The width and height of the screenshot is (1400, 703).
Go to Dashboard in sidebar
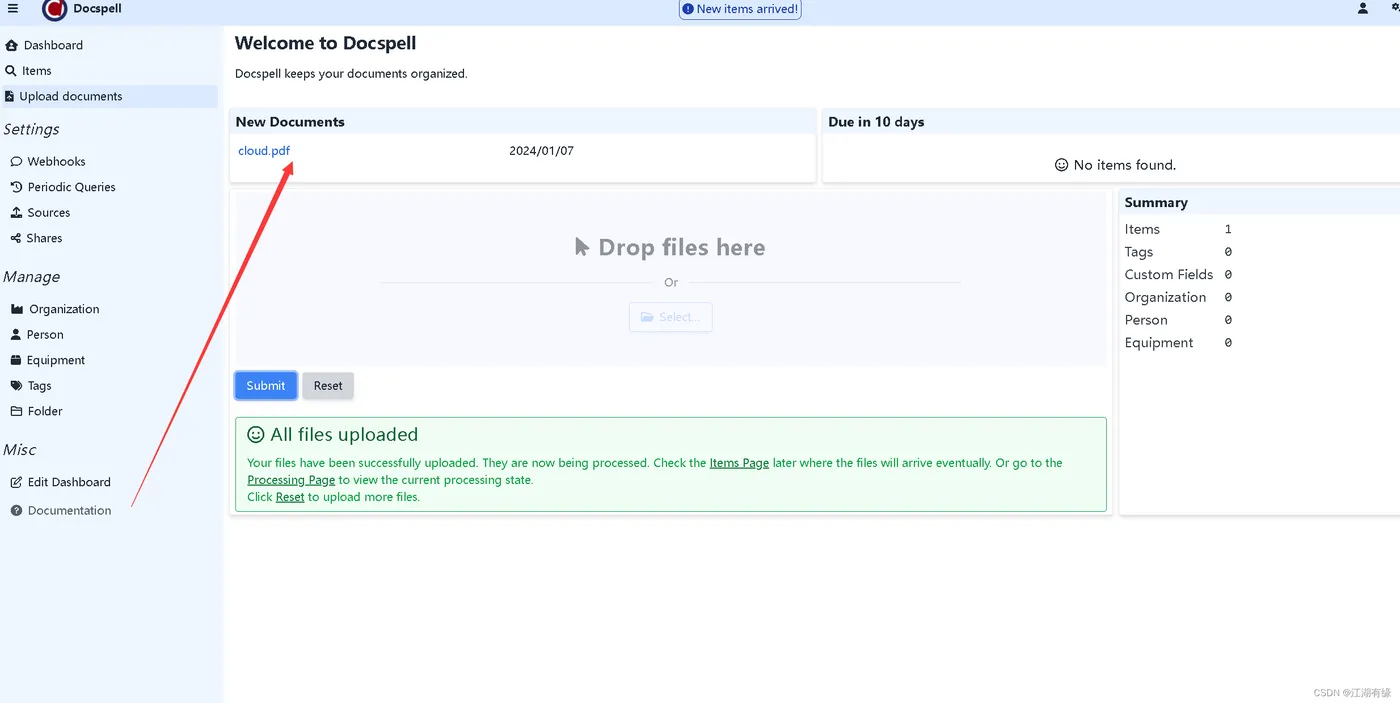pos(110,45)
